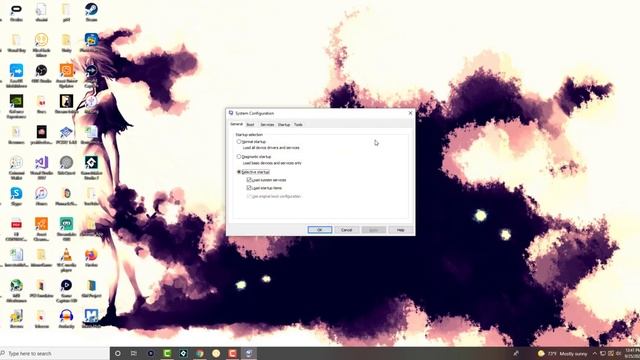This screenshot has width=640, height=360.
Task: Select the Diagnostic startup radio button
Action: [239, 157]
